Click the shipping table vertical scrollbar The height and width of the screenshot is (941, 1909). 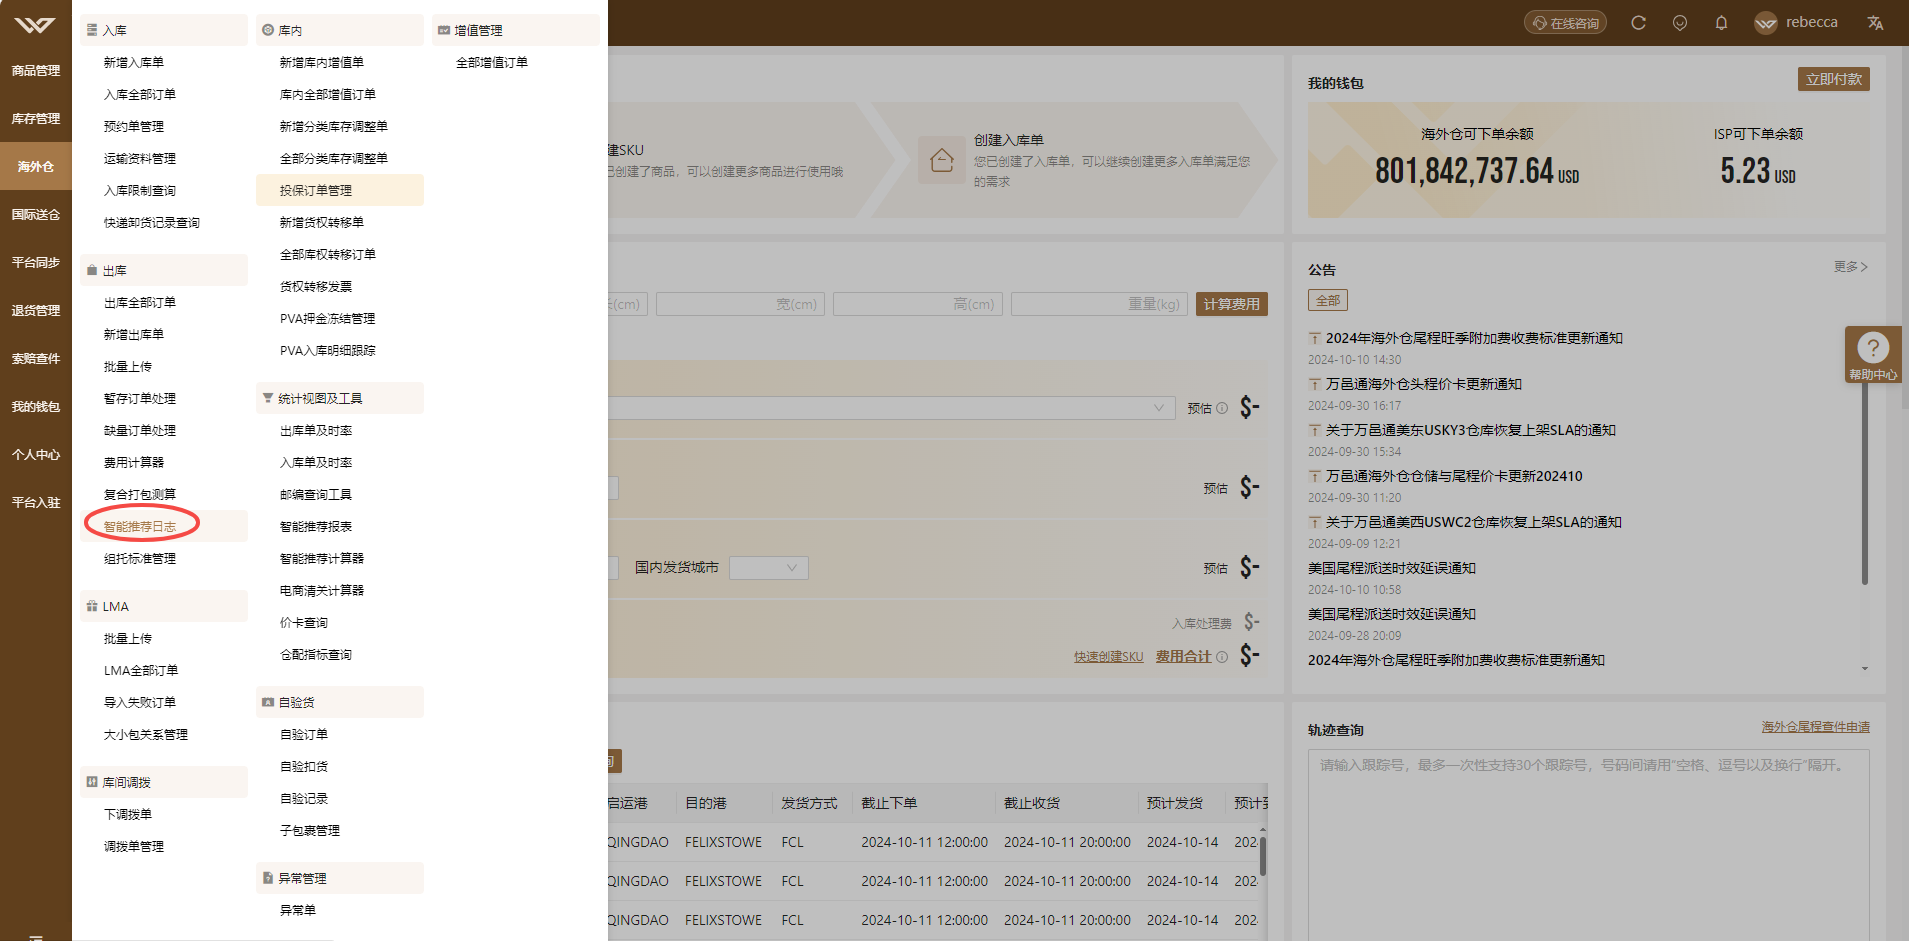point(1262,856)
